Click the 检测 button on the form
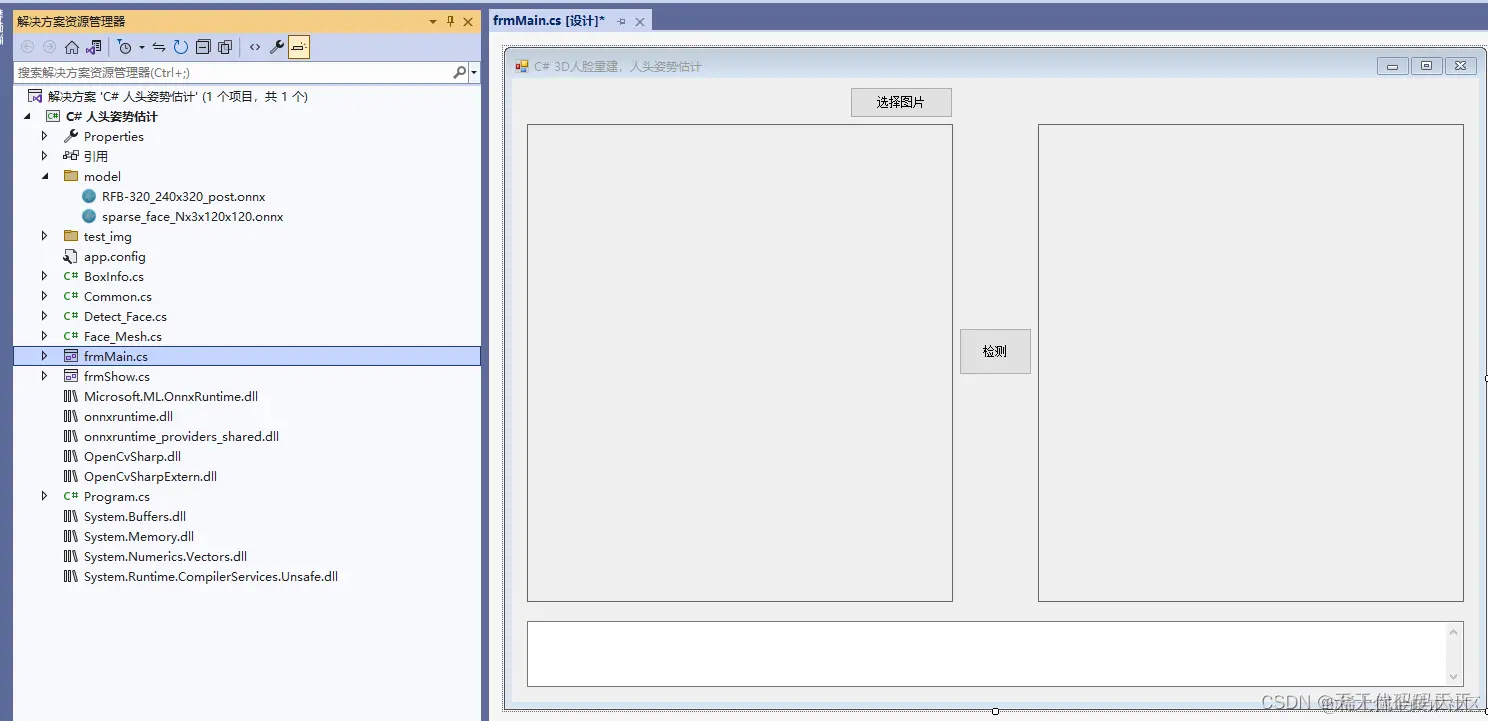 (995, 352)
